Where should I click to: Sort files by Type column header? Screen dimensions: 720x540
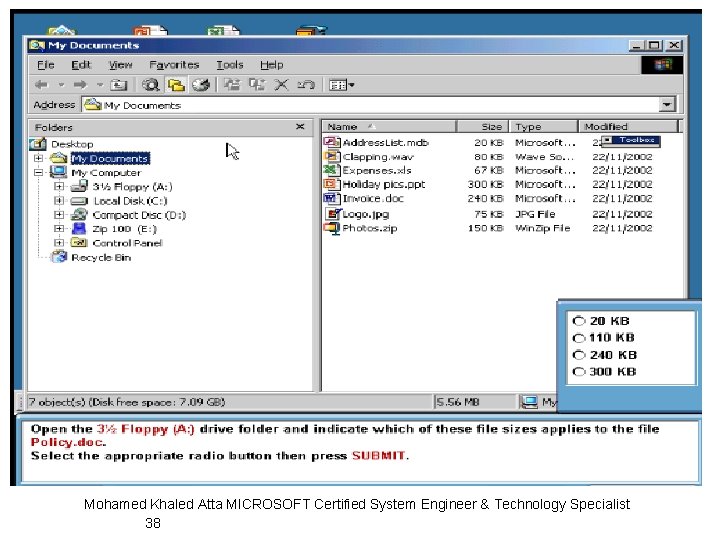click(544, 126)
